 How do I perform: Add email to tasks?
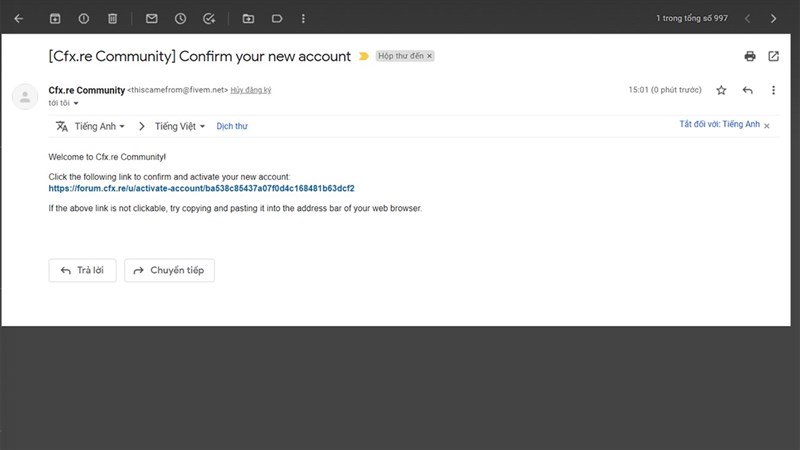point(209,19)
